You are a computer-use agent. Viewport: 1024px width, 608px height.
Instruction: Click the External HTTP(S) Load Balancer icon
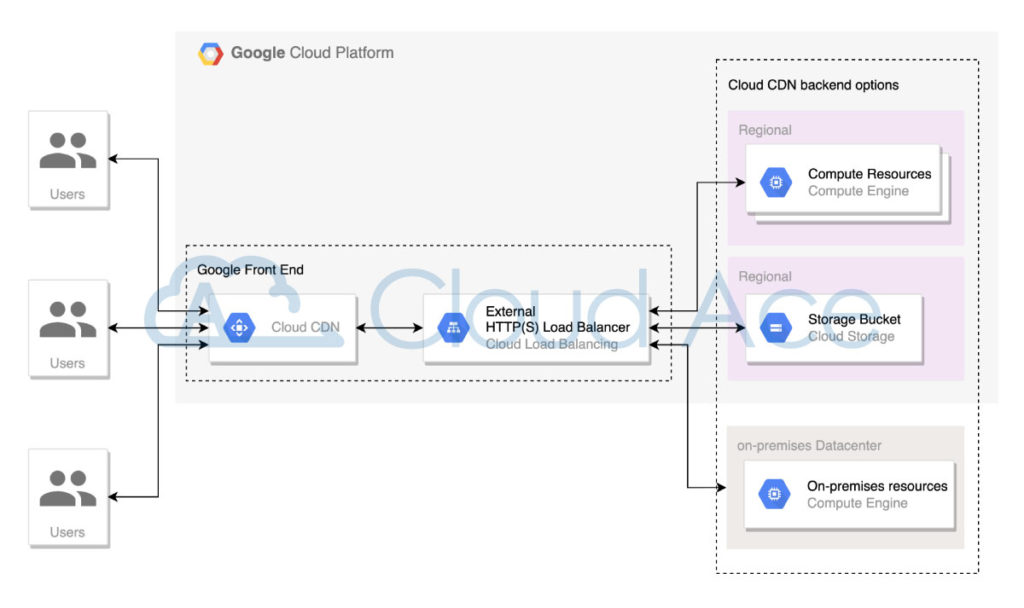point(452,325)
